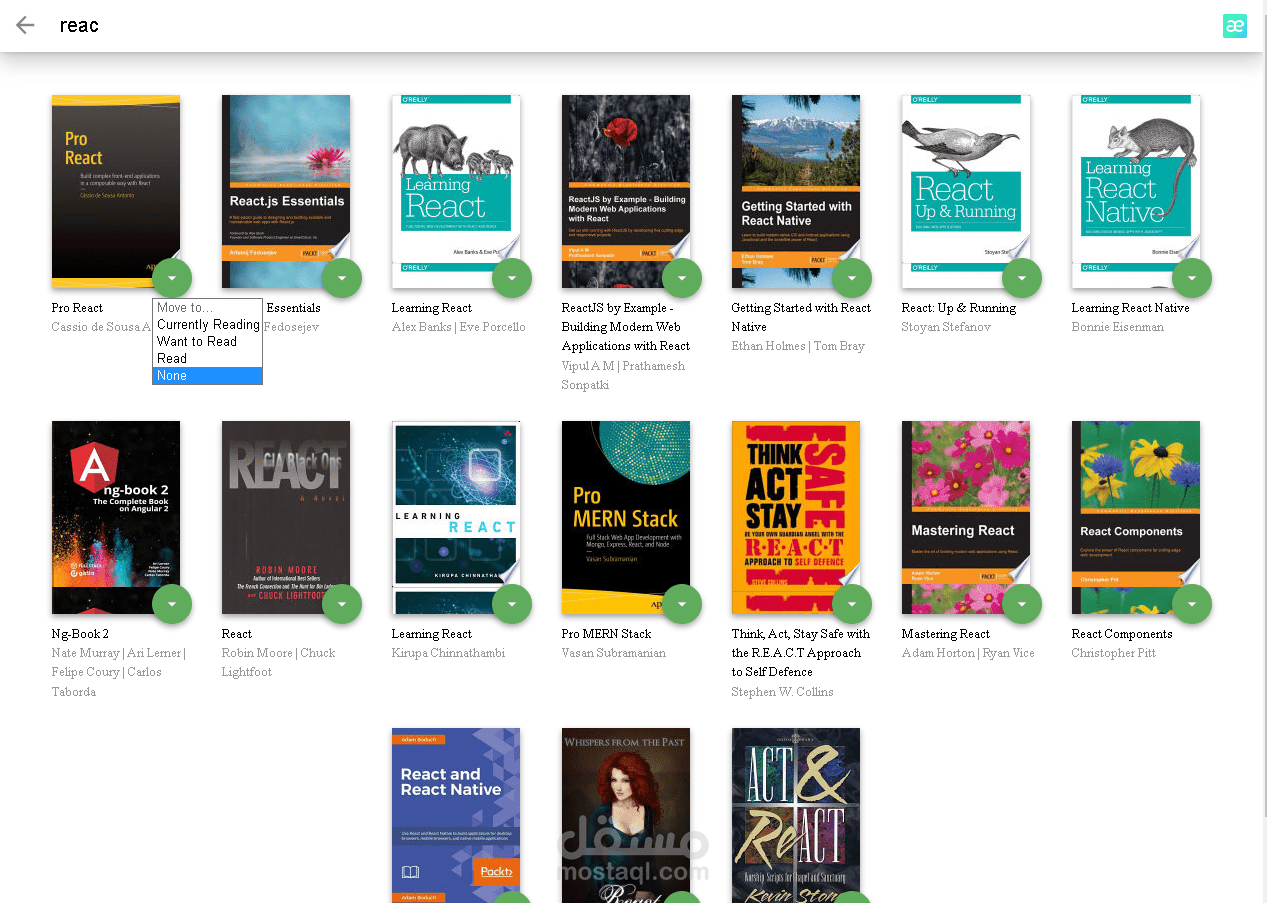Click the "React: Up & Running" title

tap(959, 308)
